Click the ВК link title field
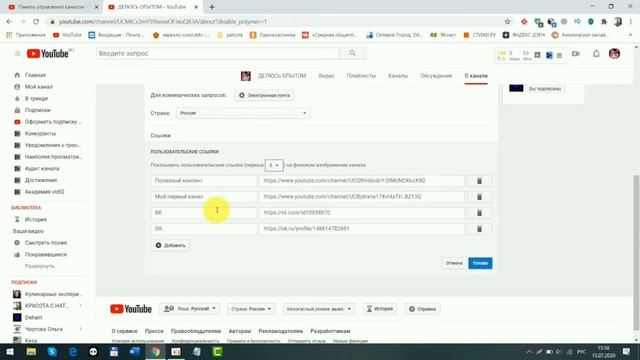Screen dimensions: 640x360 click(204, 213)
